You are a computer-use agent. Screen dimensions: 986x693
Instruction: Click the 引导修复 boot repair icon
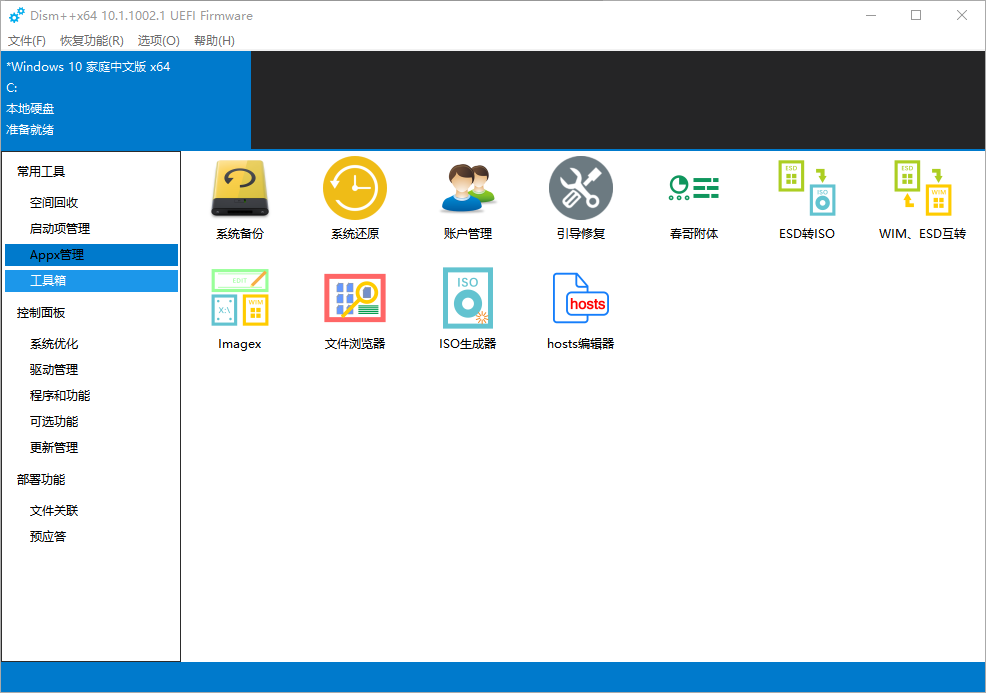tap(581, 190)
